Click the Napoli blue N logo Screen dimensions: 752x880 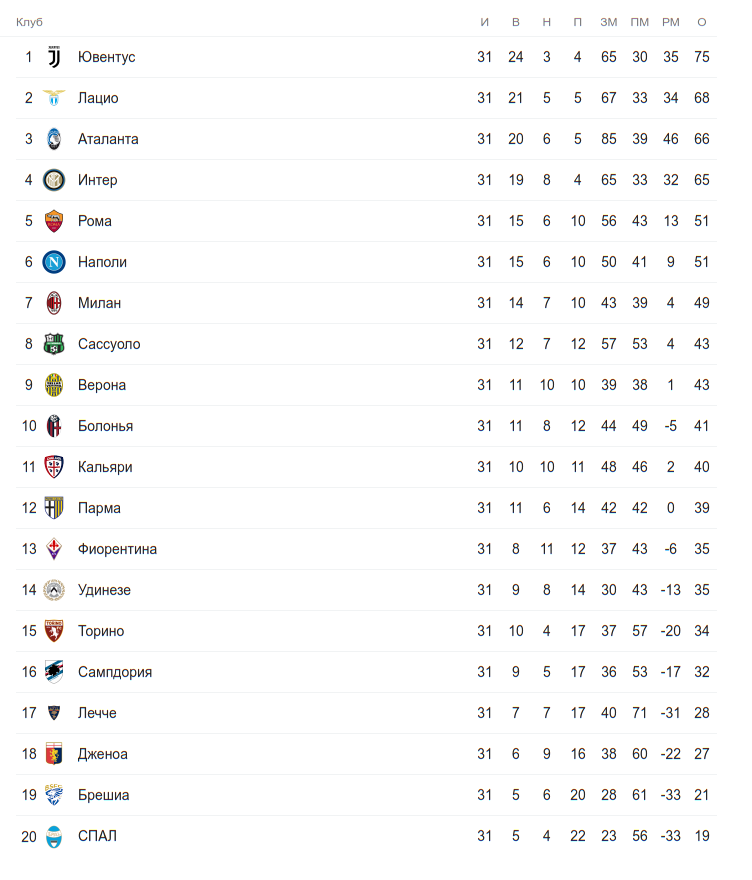[x=54, y=262]
